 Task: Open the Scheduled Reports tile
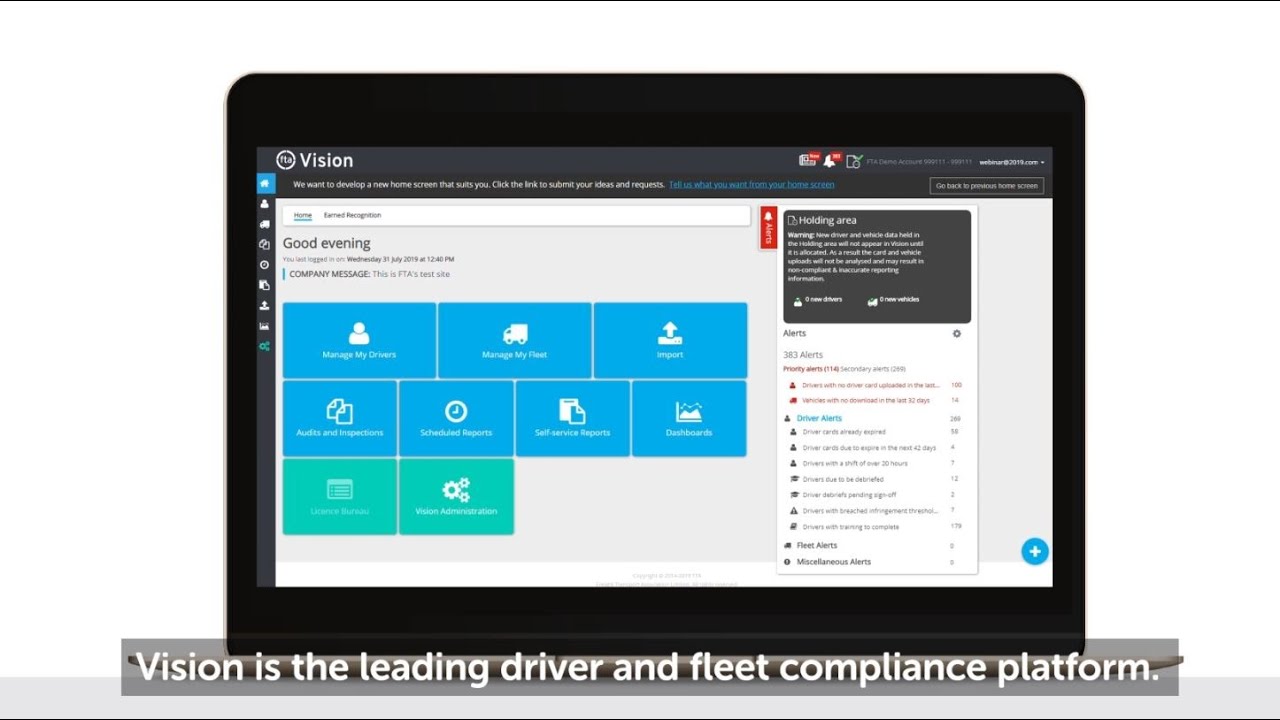coord(456,418)
